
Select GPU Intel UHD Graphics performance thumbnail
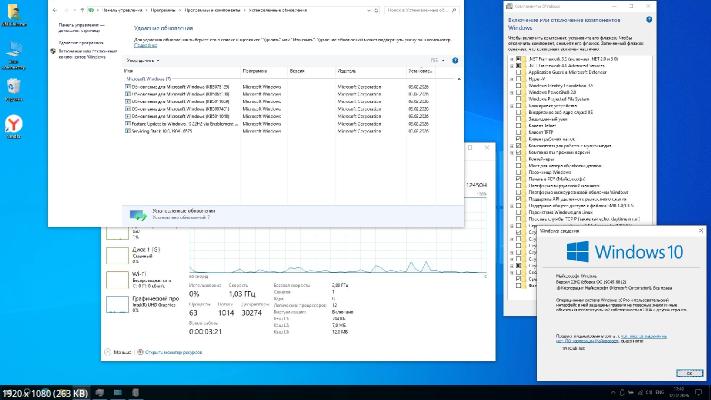(x=118, y=305)
